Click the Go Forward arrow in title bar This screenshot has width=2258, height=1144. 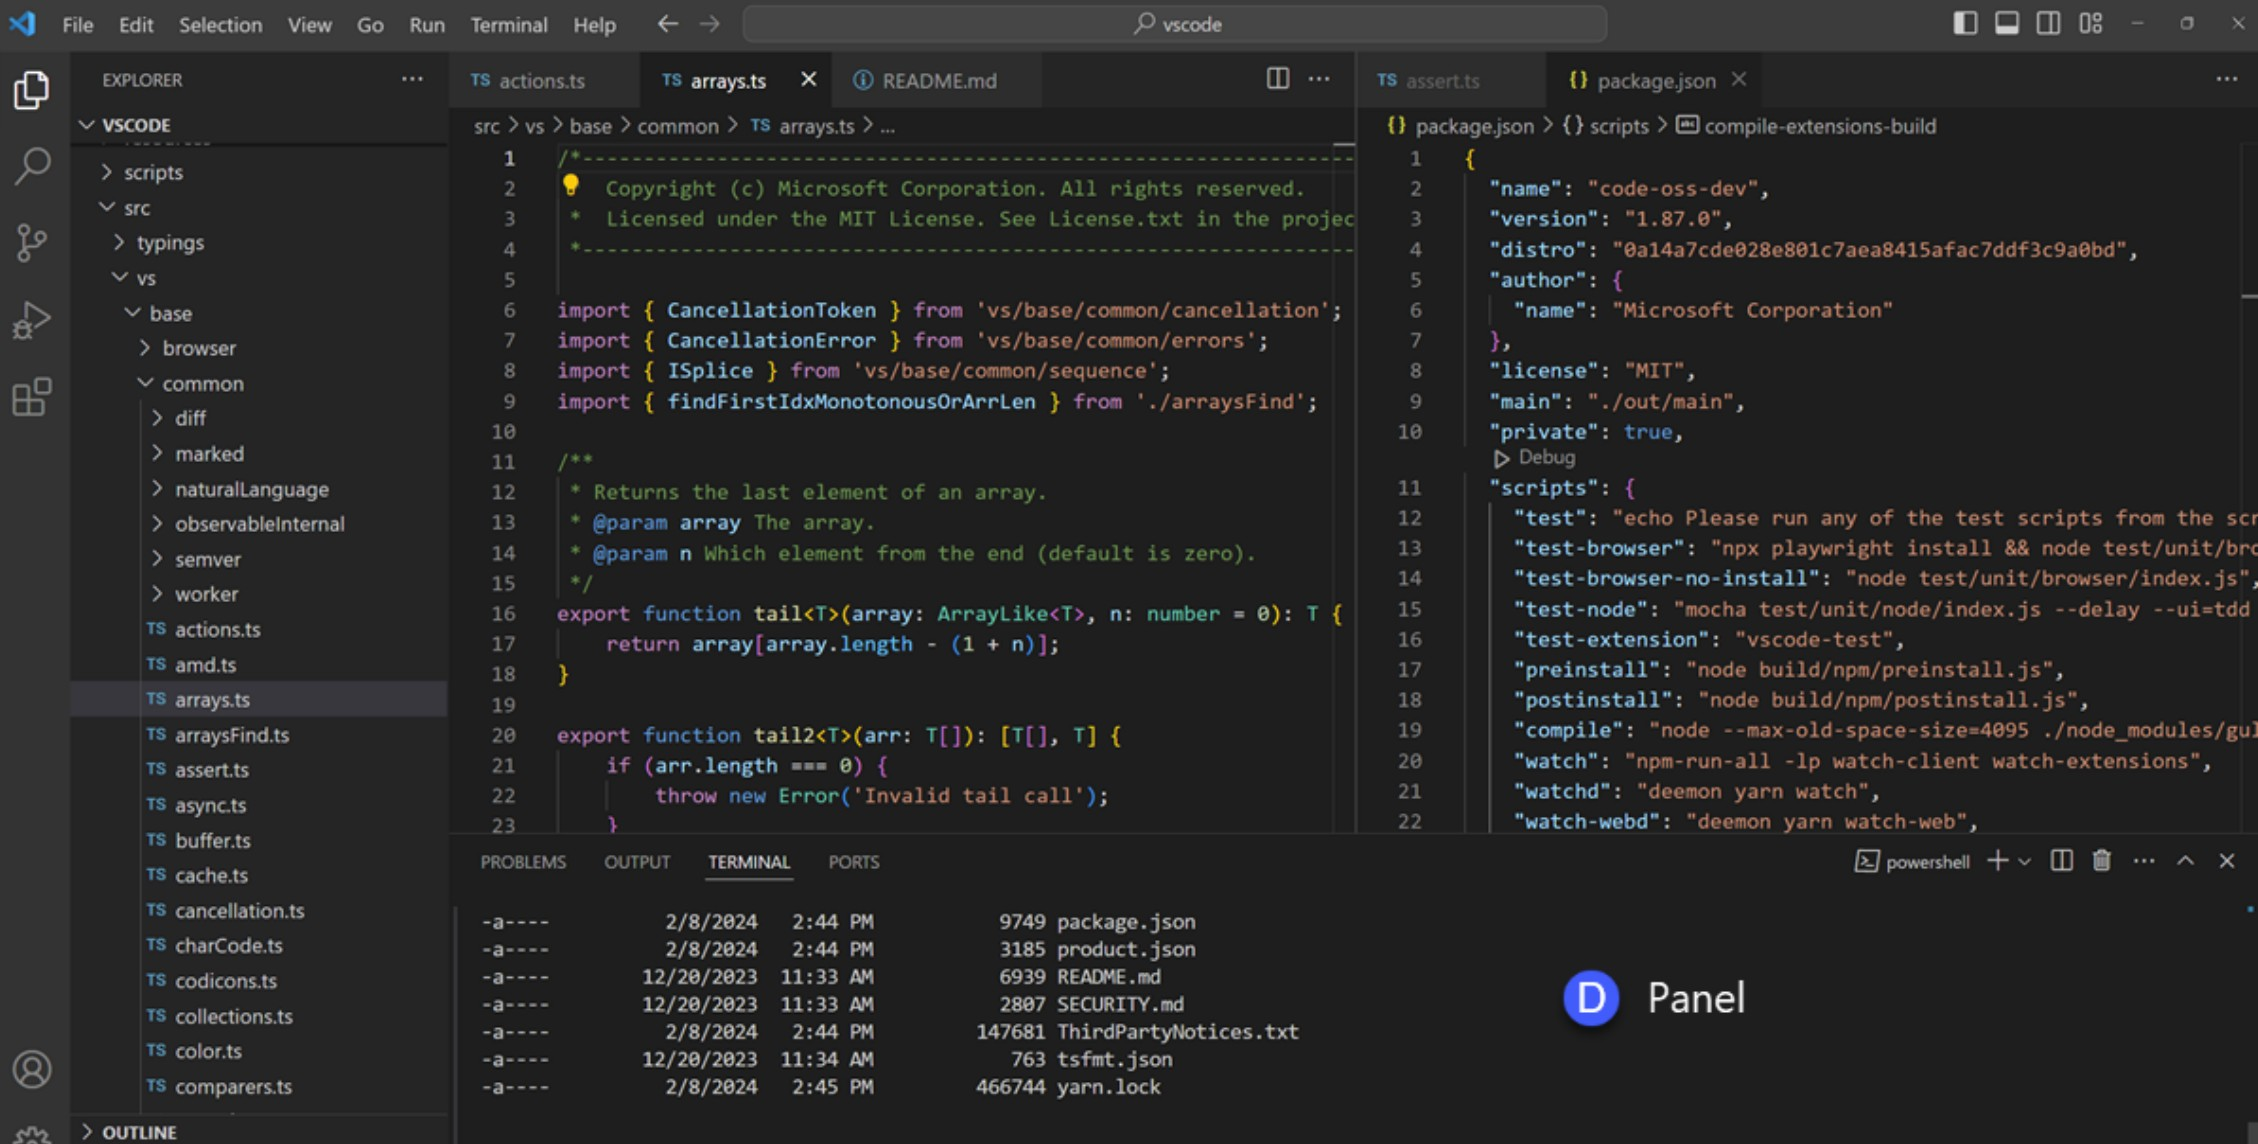tap(709, 24)
